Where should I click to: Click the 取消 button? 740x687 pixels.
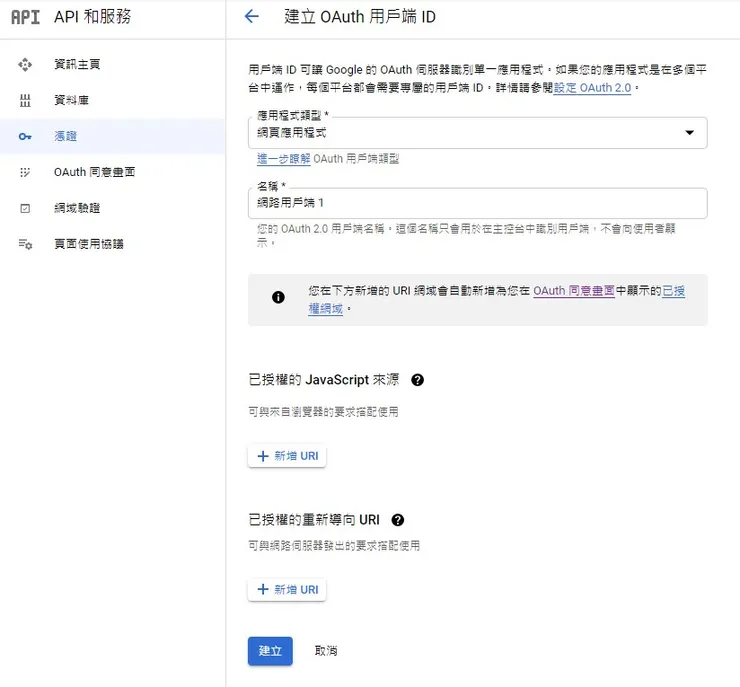tap(326, 651)
